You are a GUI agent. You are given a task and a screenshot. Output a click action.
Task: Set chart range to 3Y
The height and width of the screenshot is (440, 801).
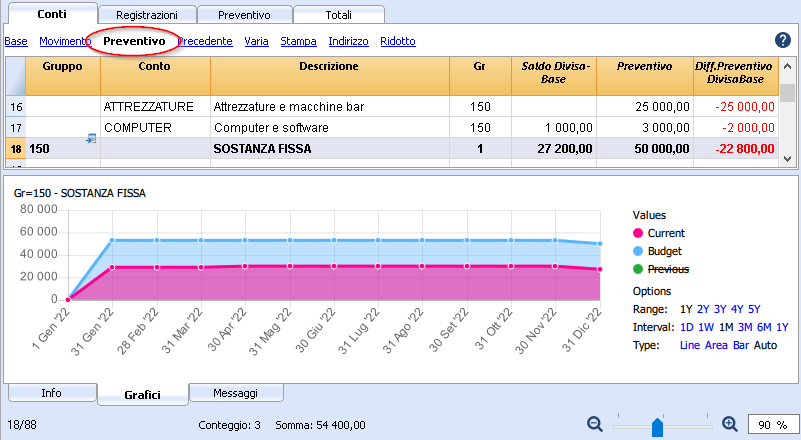tap(720, 309)
